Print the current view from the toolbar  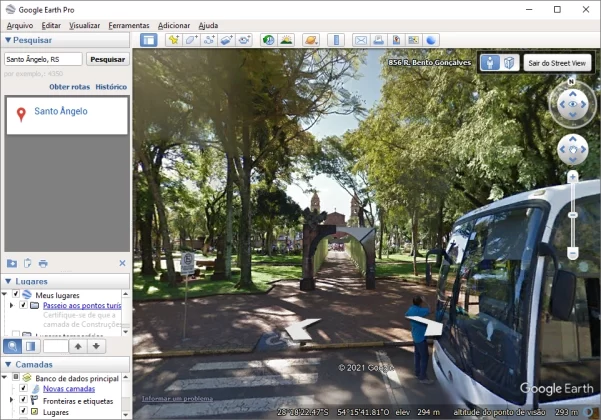click(x=379, y=40)
